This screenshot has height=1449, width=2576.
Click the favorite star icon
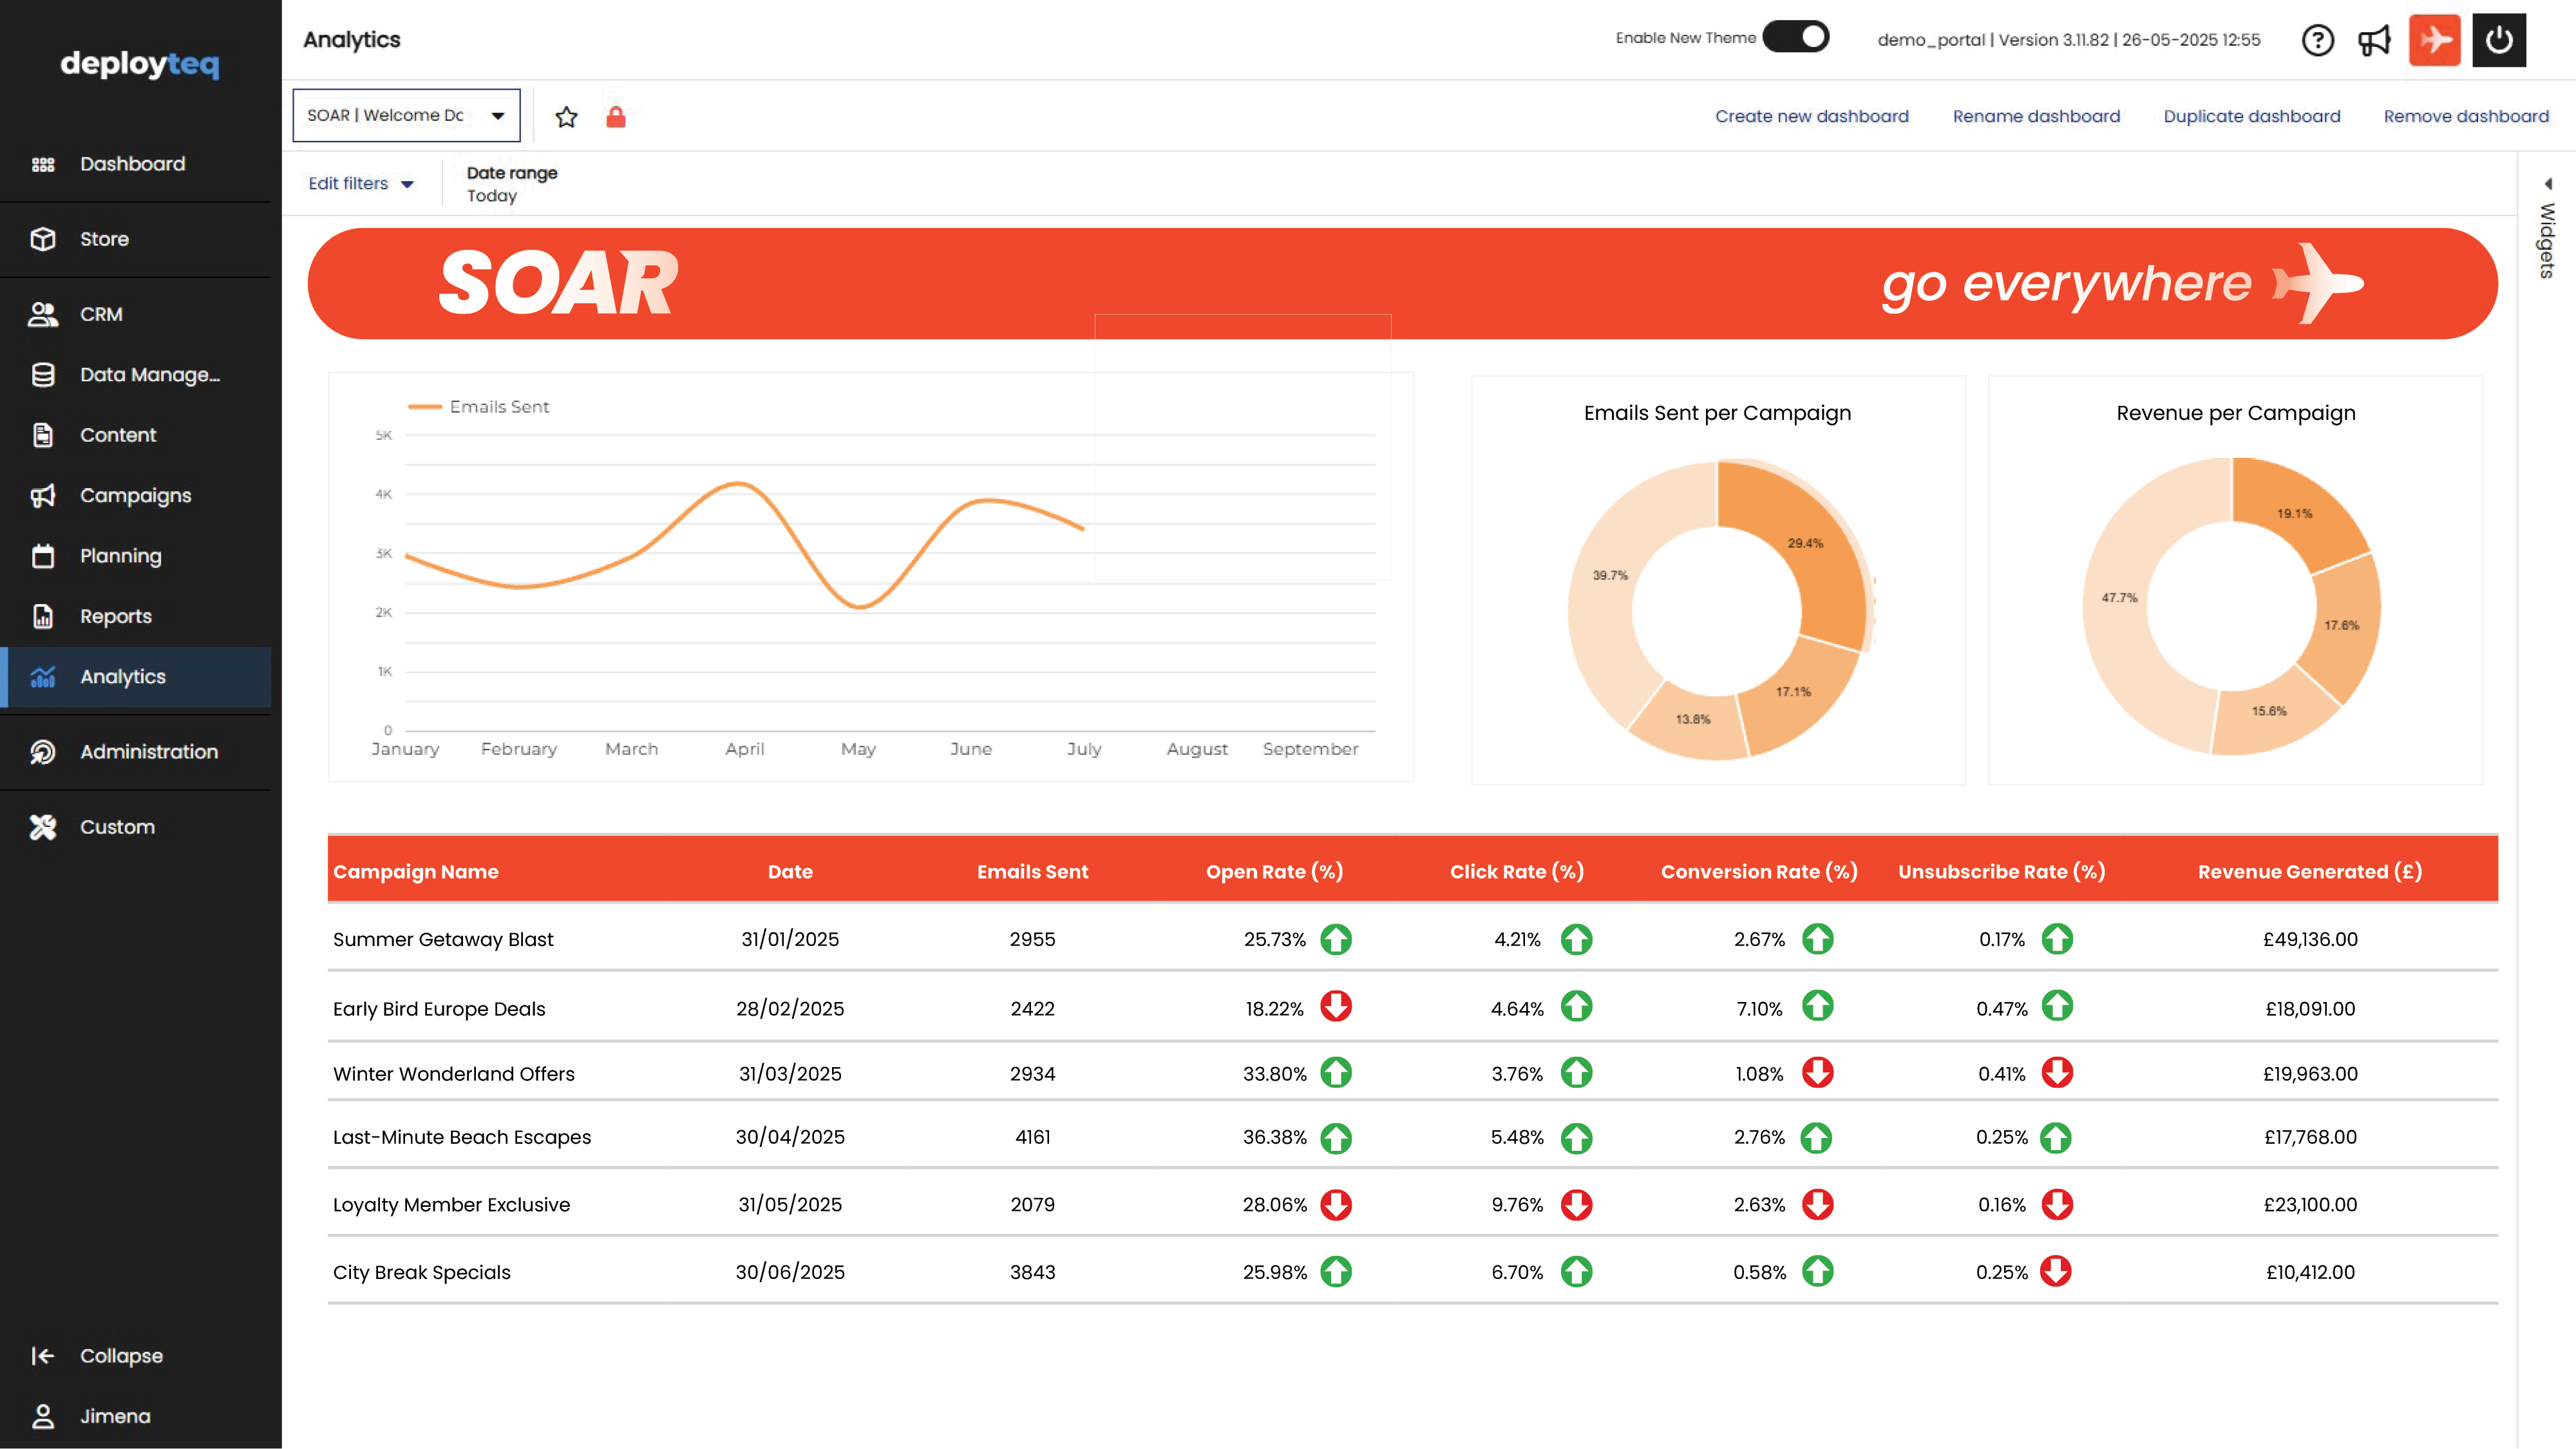tap(566, 117)
